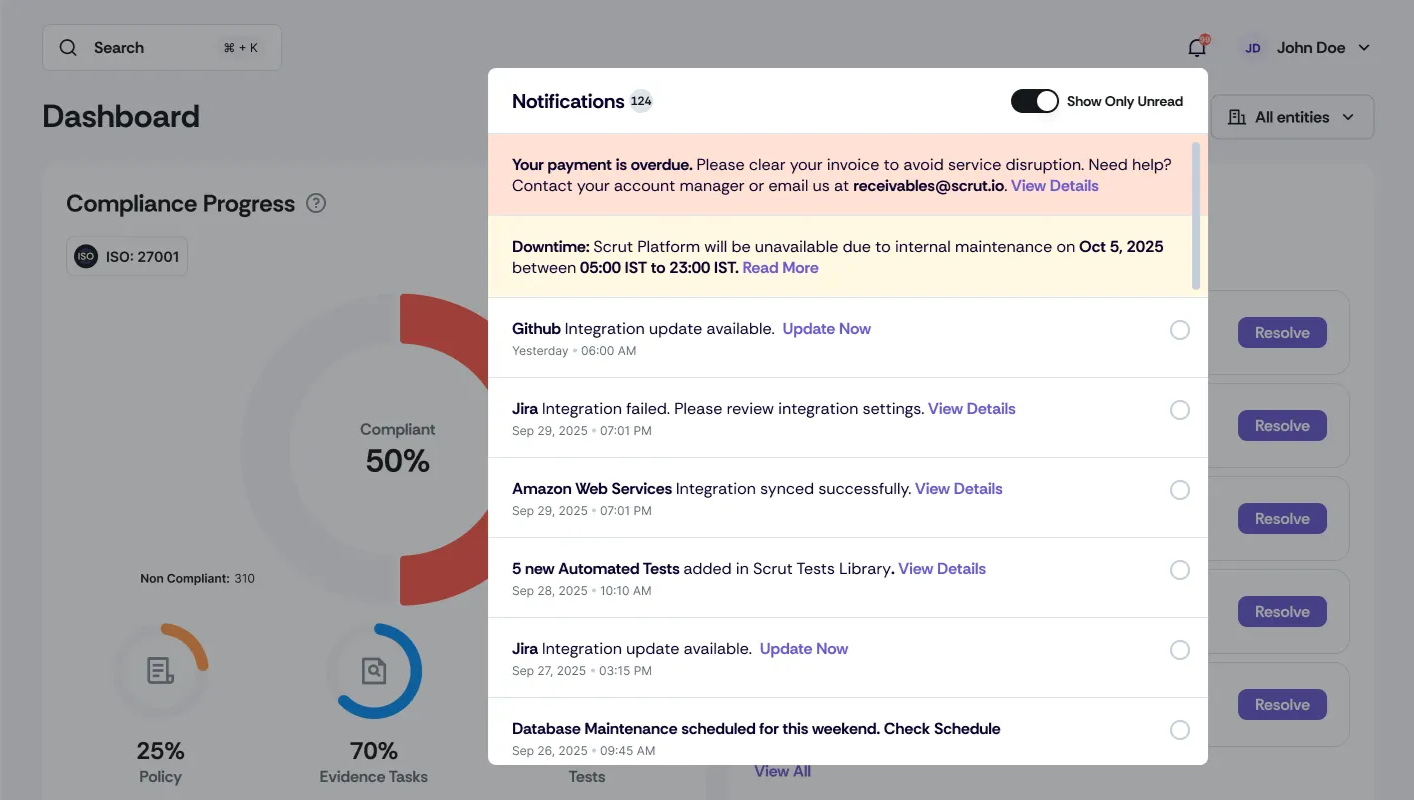1414x800 pixels.
Task: Click the ISO 27001 badge icon
Action: coord(86,257)
